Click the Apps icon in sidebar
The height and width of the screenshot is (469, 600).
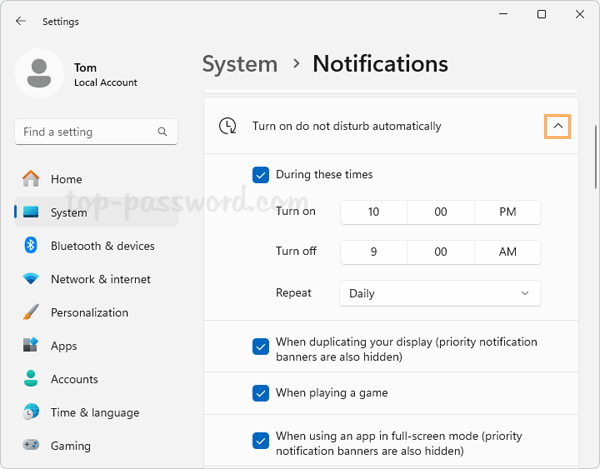[31, 346]
